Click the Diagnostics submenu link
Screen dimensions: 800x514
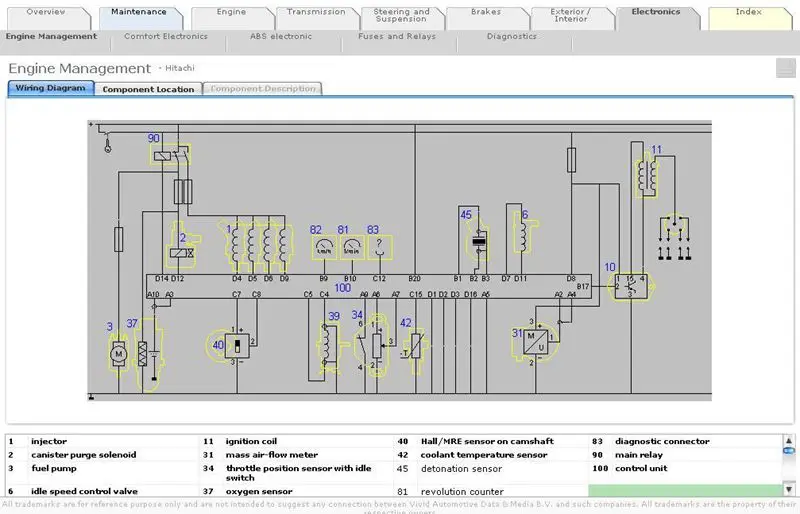(511, 37)
